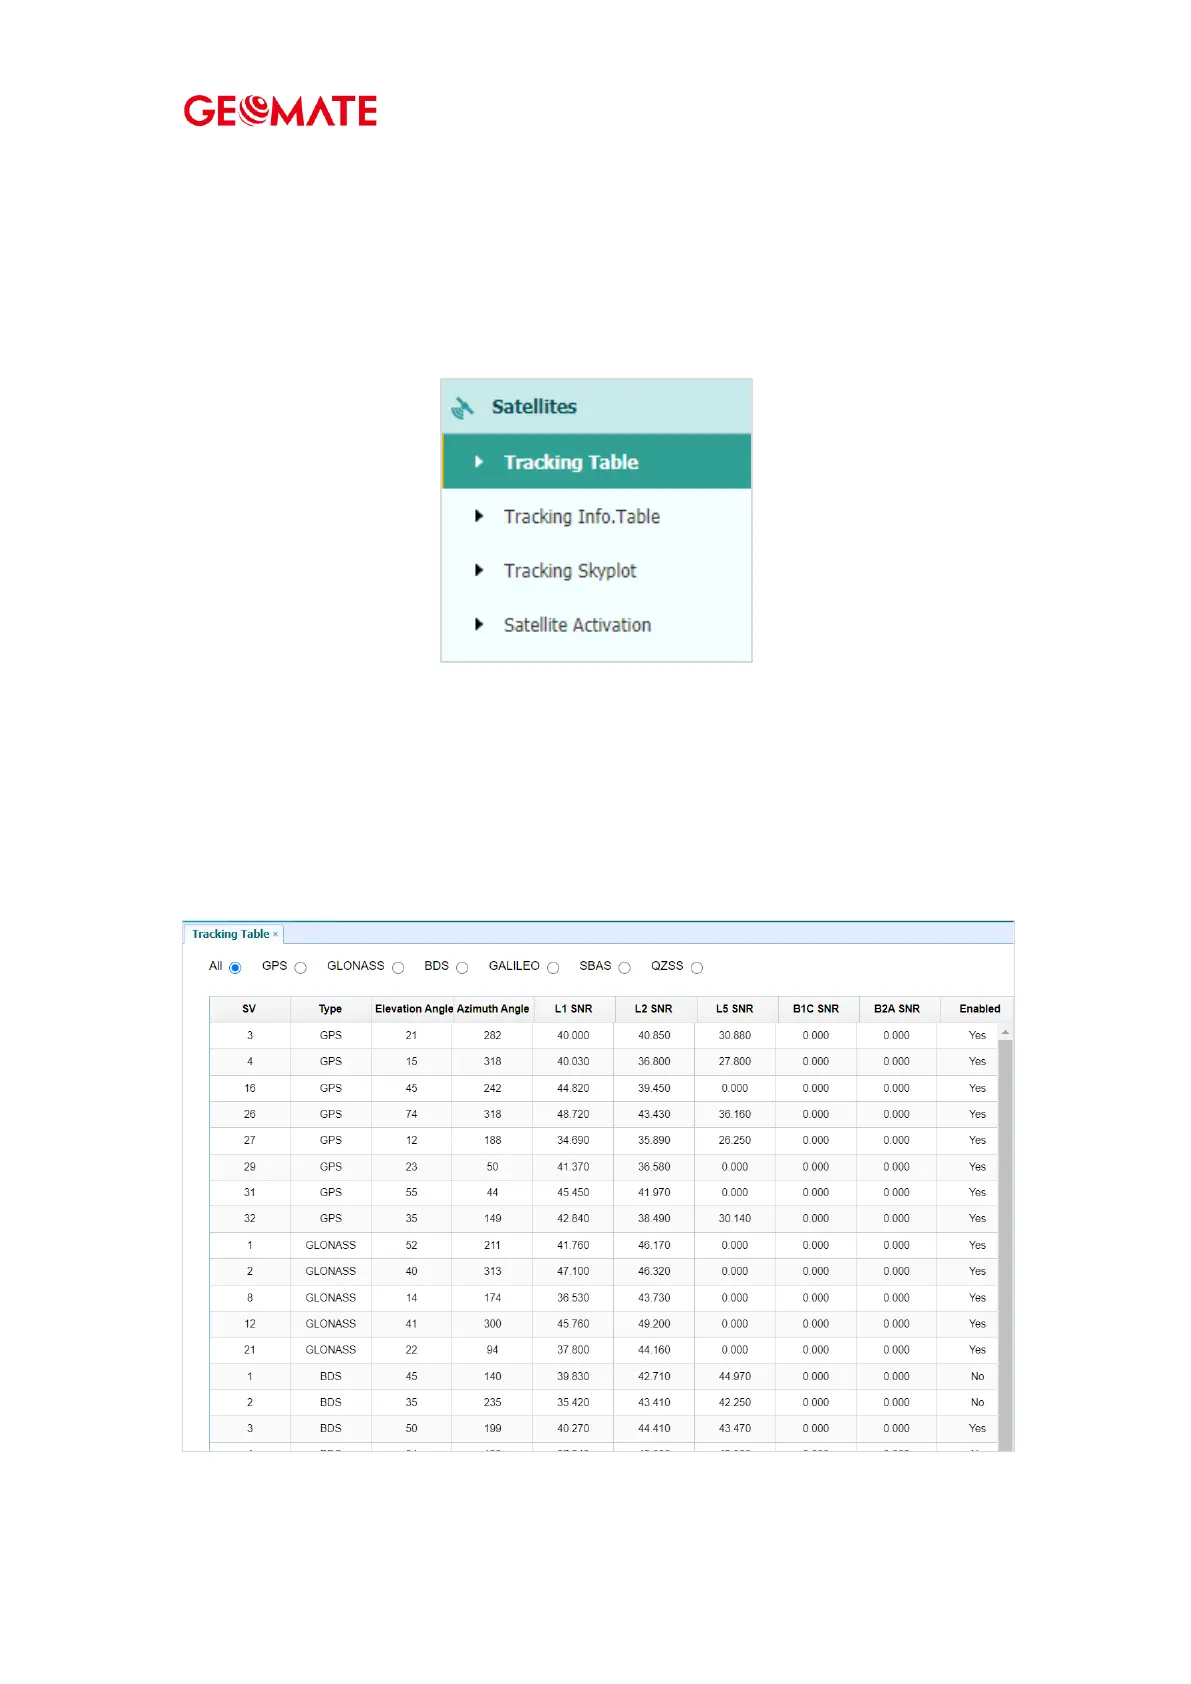Image resolution: width=1191 pixels, height=1684 pixels.
Task: Select the SBAS radio button
Action: coord(624,967)
